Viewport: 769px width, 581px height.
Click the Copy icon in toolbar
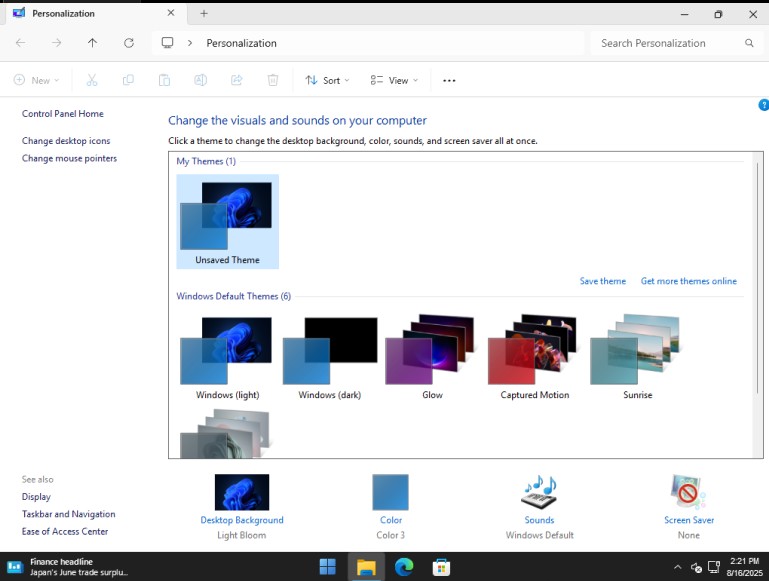pyautogui.click(x=128, y=80)
